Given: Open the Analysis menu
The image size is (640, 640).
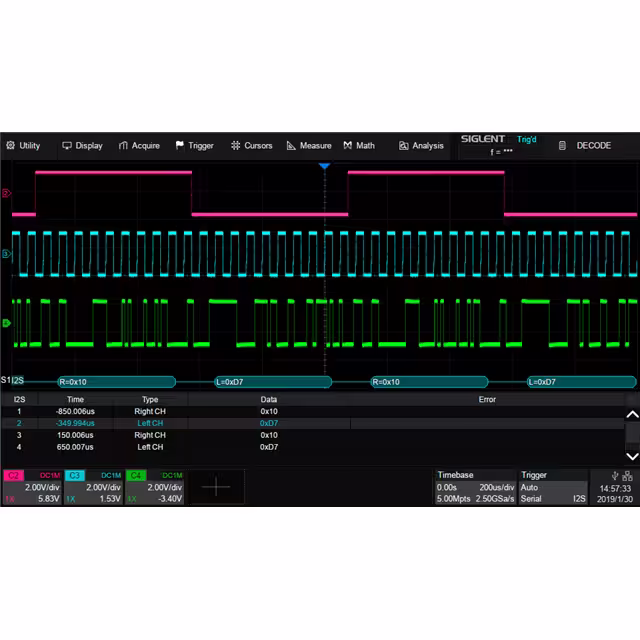Looking at the screenshot, I should [421, 146].
